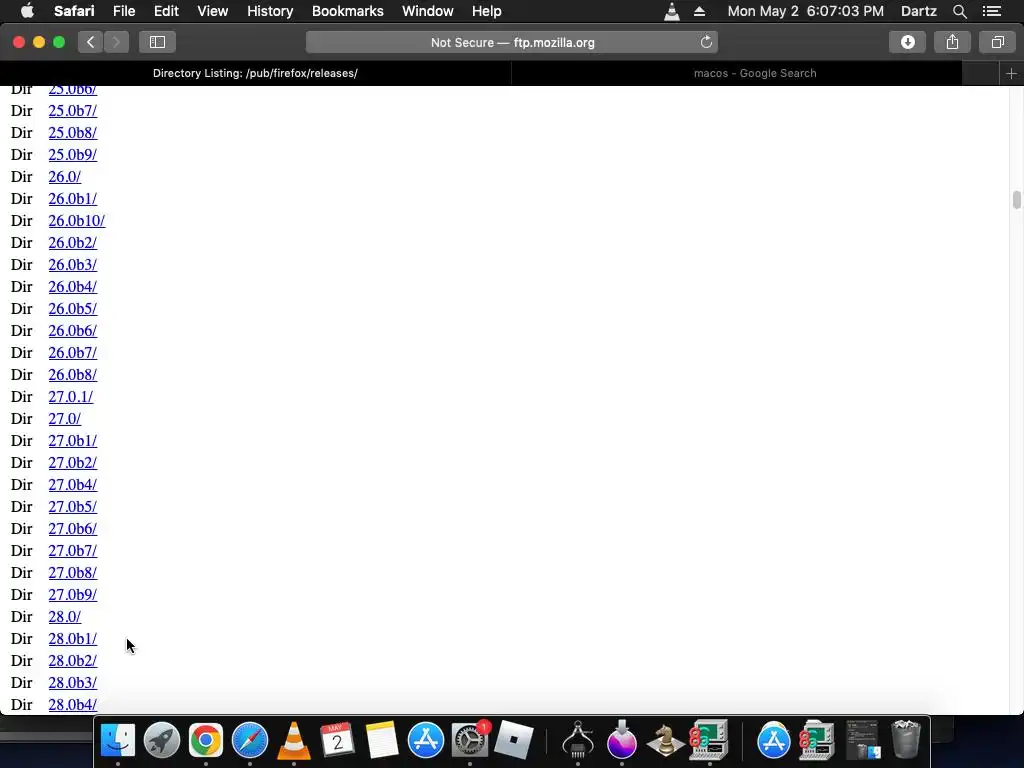Open Finder from the Dock
Image resolution: width=1024 pixels, height=768 pixels.
pyautogui.click(x=118, y=740)
